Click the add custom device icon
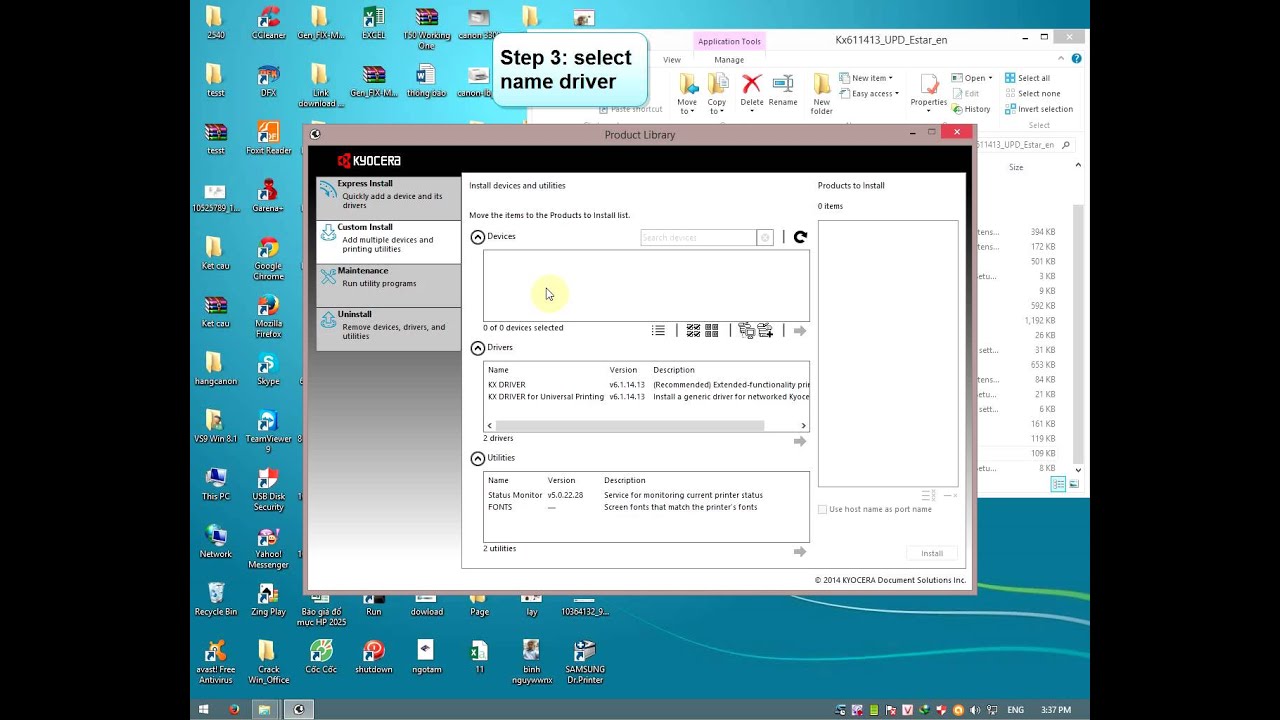1280x720 pixels. 765,330
